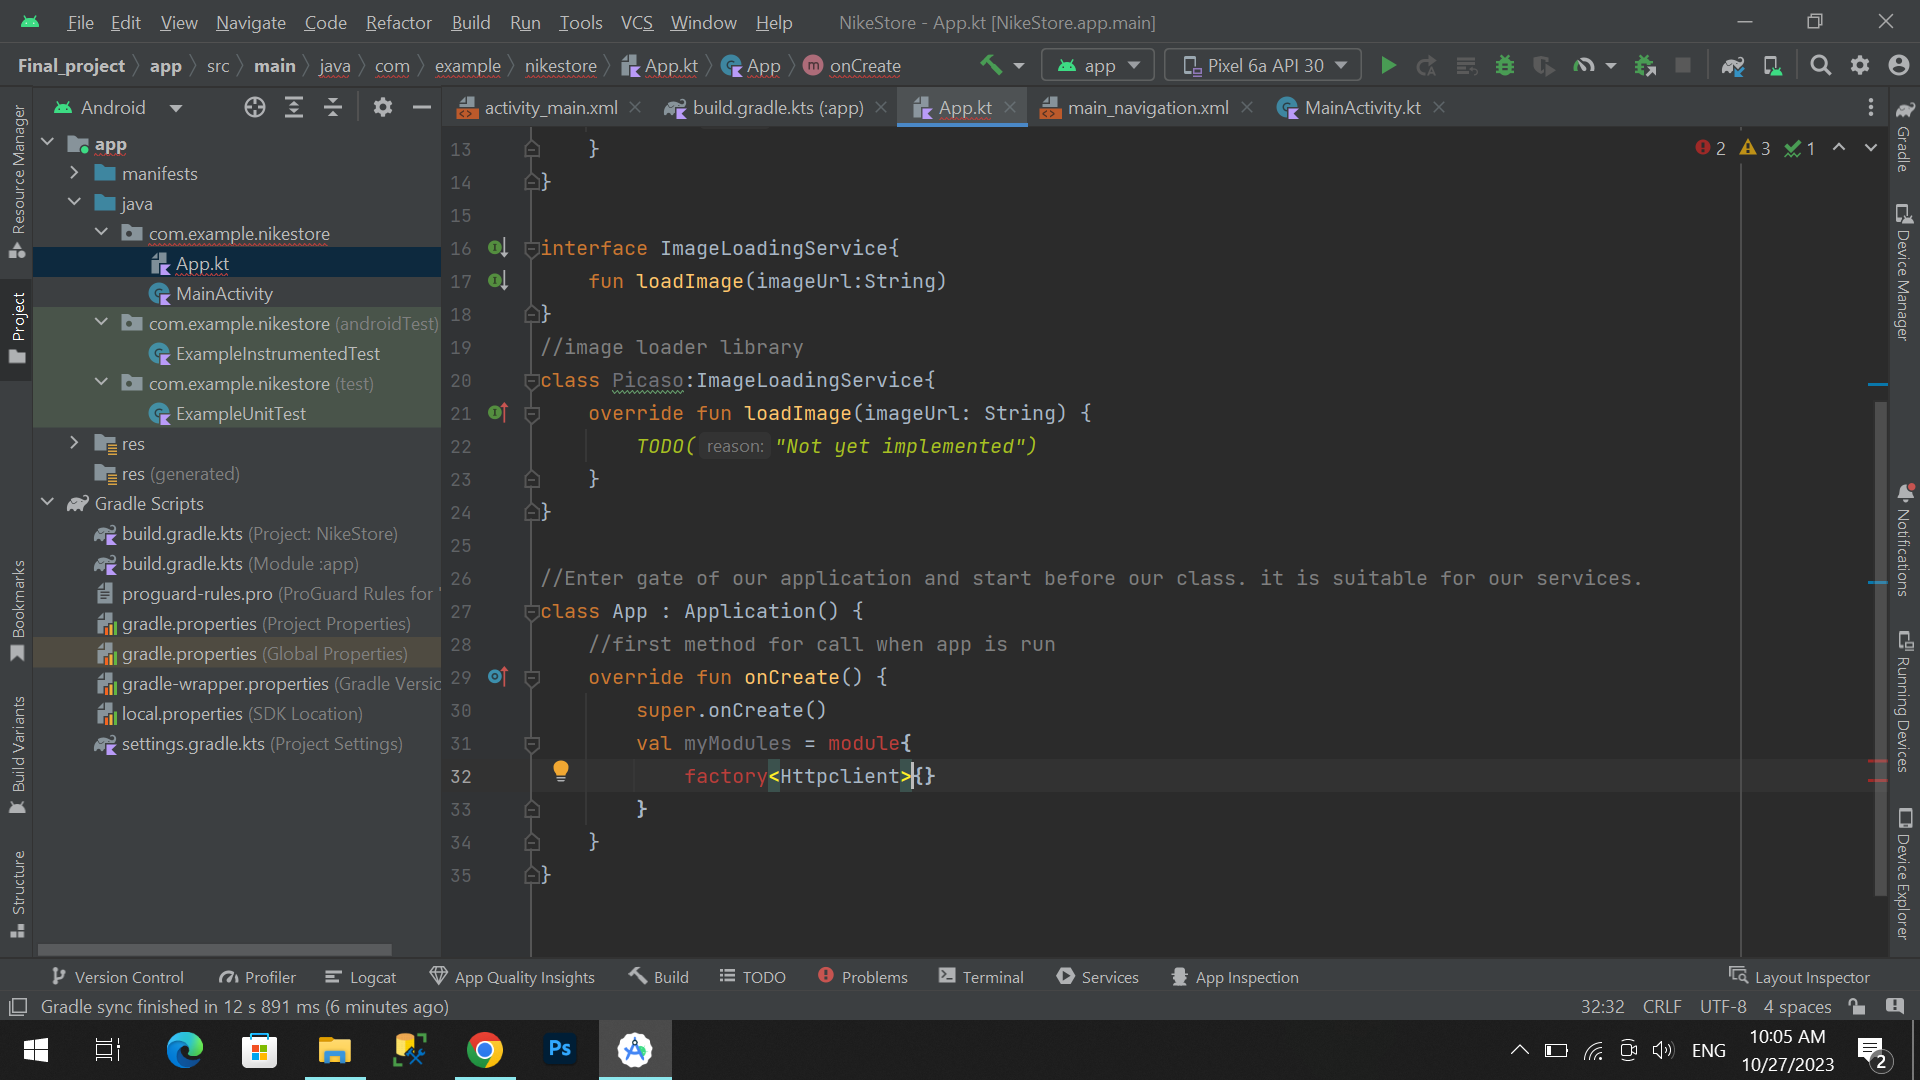Toggle the Device Explorer tool window
The width and height of the screenshot is (1920, 1080).
(1904, 874)
